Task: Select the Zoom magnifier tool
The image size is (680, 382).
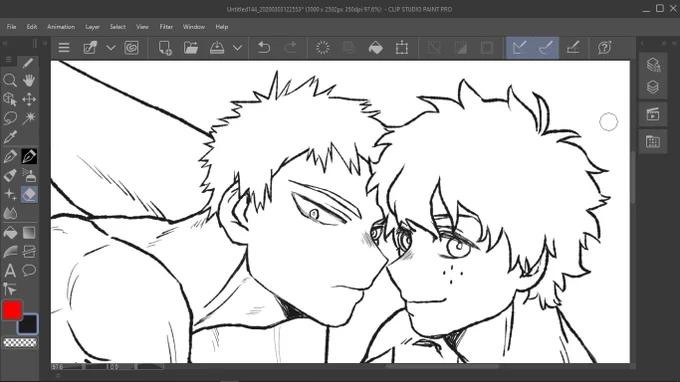Action: pyautogui.click(x=10, y=80)
